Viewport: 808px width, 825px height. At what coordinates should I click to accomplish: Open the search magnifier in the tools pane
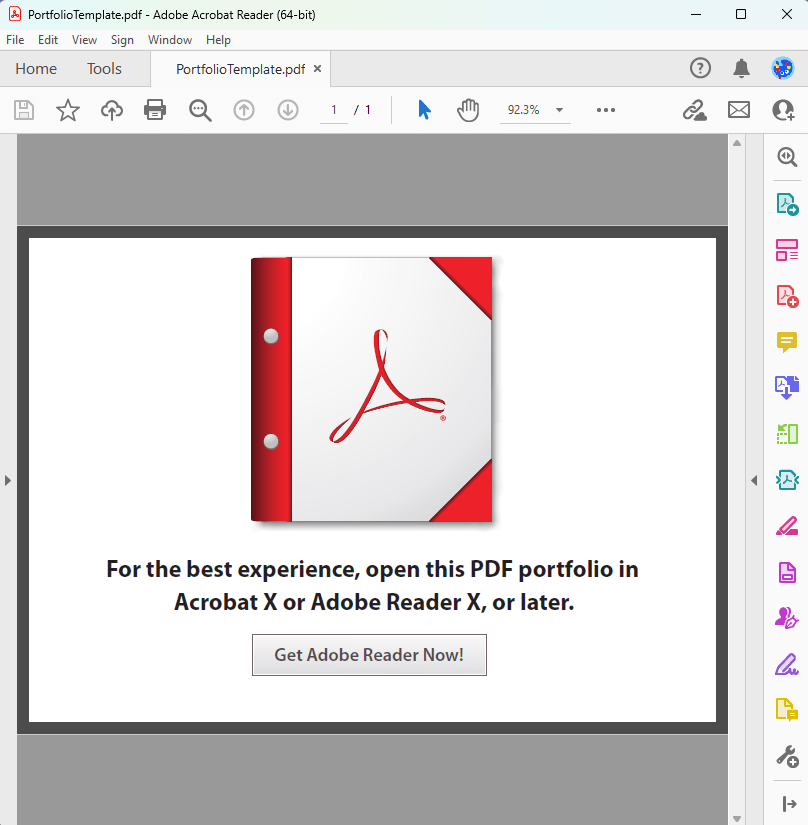pos(787,157)
